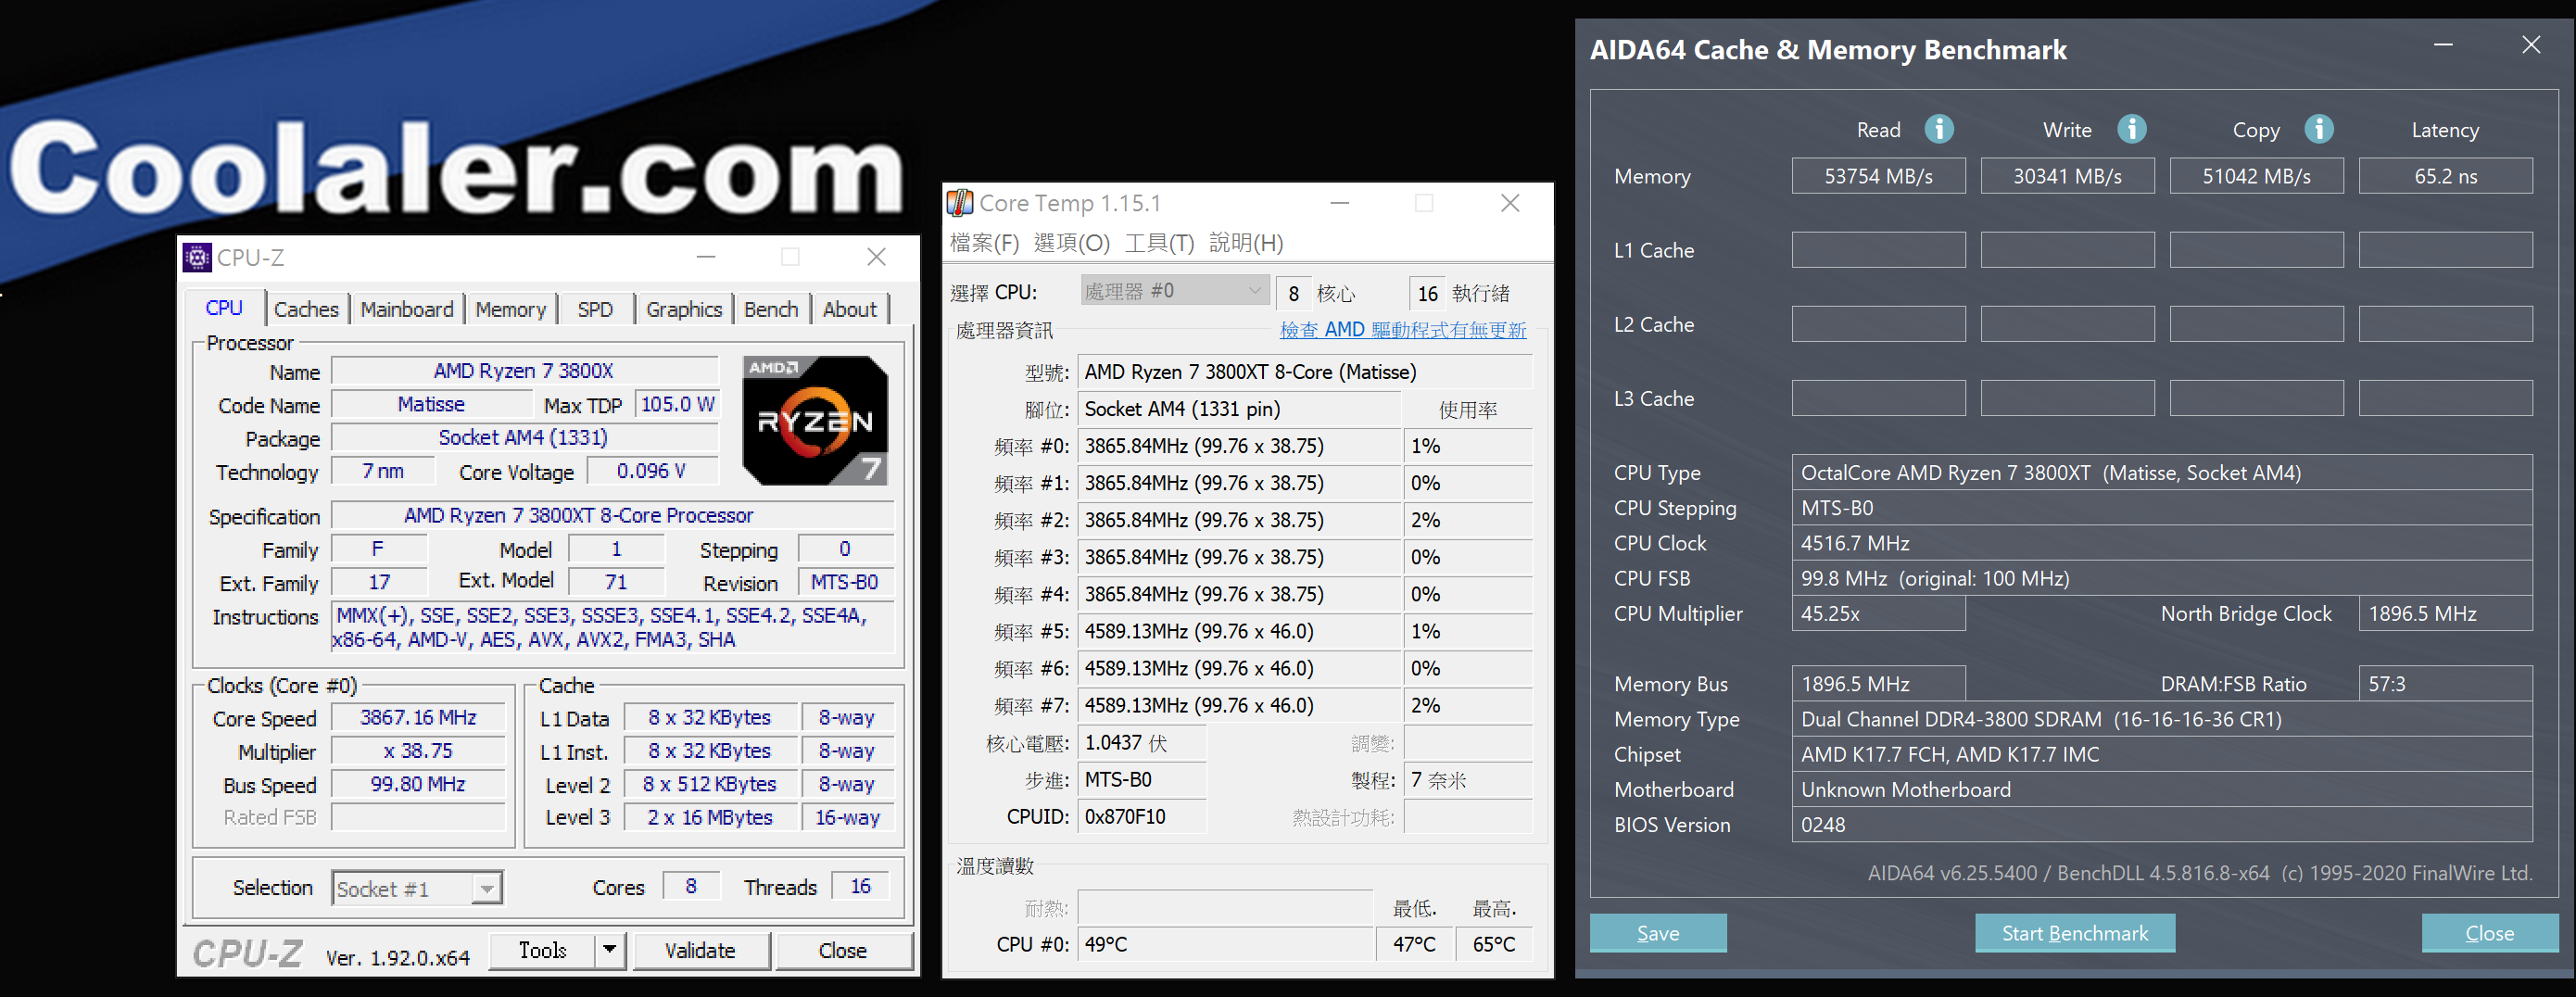Click the Close button in AIDA64
2576x997 pixels.
[x=2489, y=932]
